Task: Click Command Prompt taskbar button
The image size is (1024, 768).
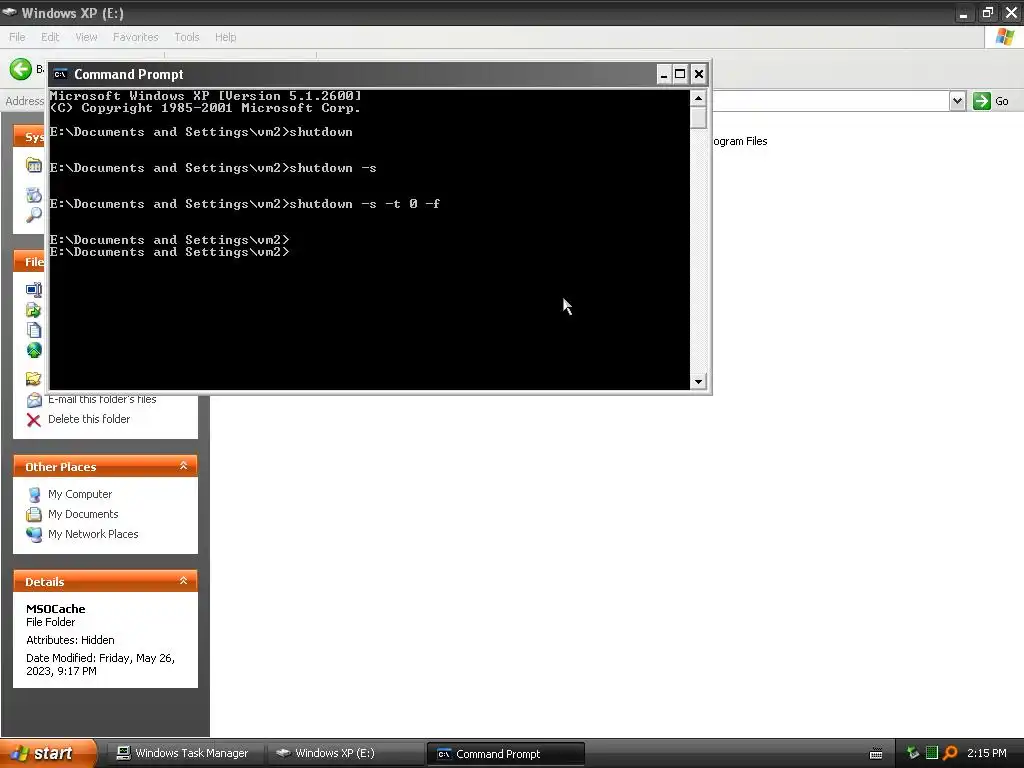Action: (x=505, y=754)
